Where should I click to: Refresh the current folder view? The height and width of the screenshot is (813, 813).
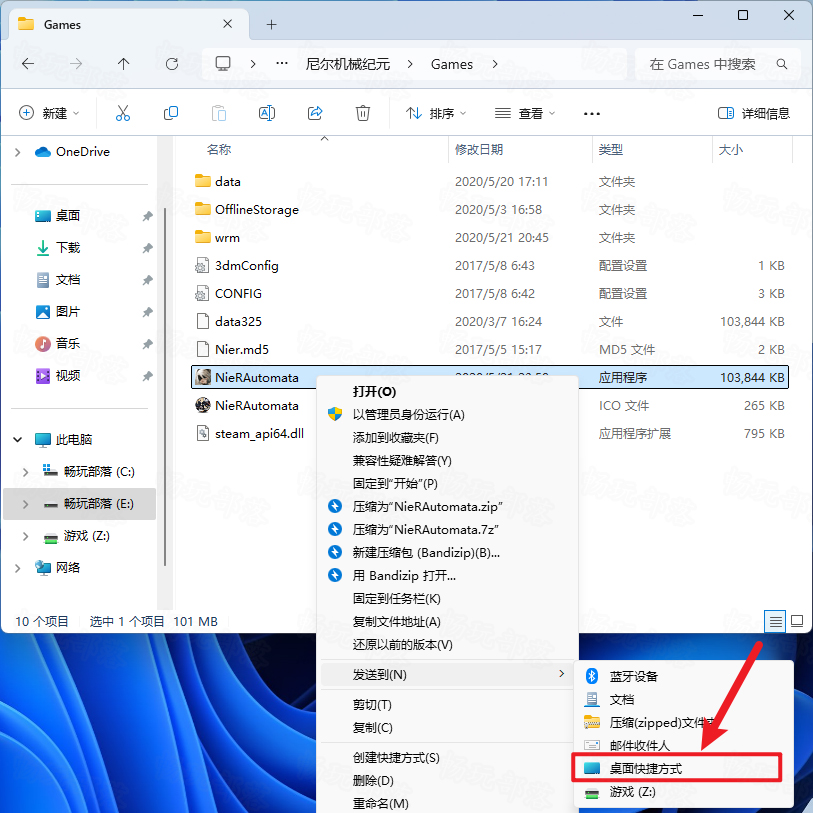[x=172, y=64]
